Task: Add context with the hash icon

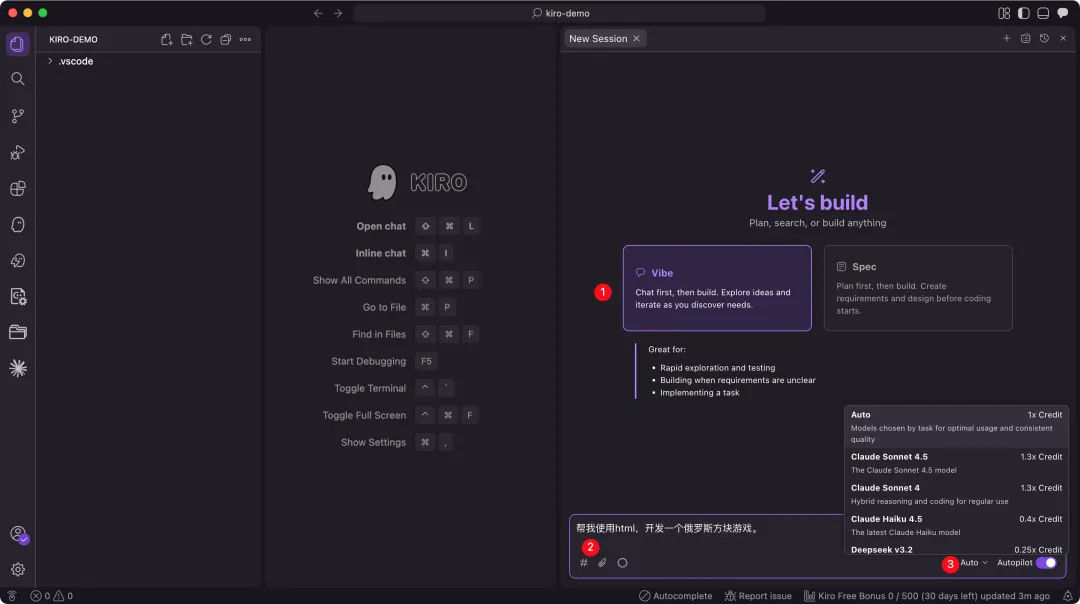Action: coord(584,563)
